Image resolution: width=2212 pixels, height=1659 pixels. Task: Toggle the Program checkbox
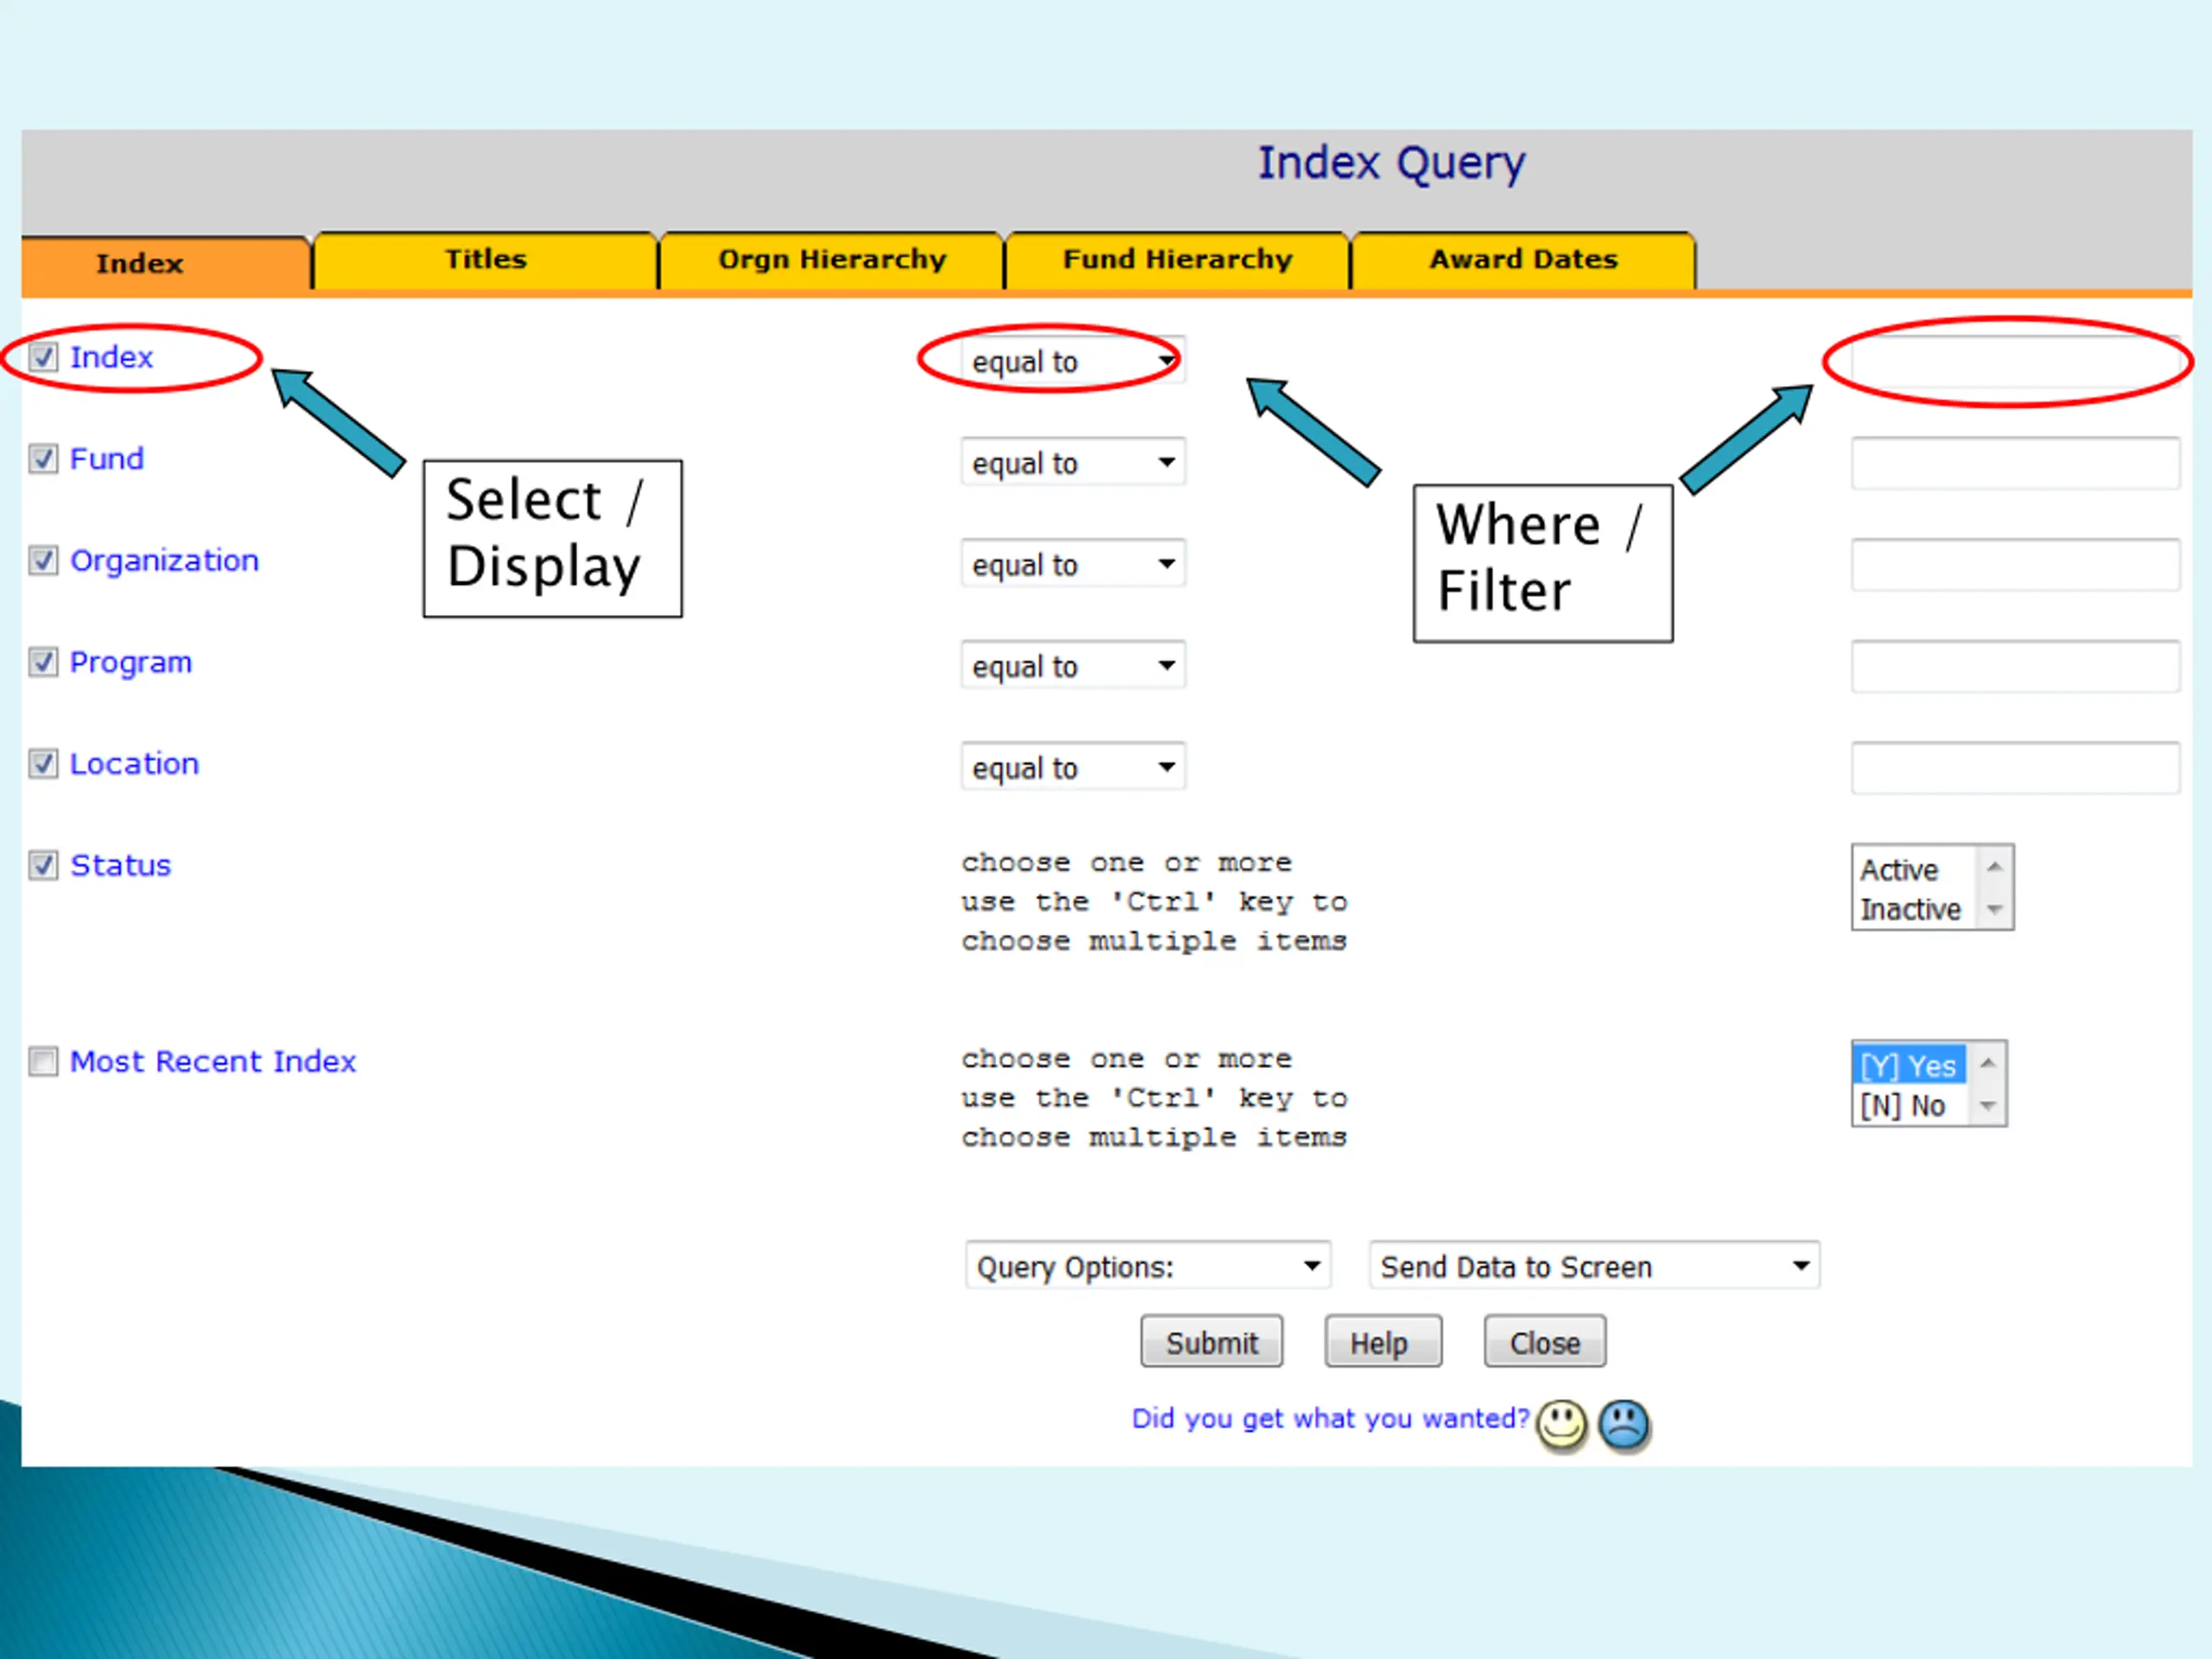[x=43, y=662]
